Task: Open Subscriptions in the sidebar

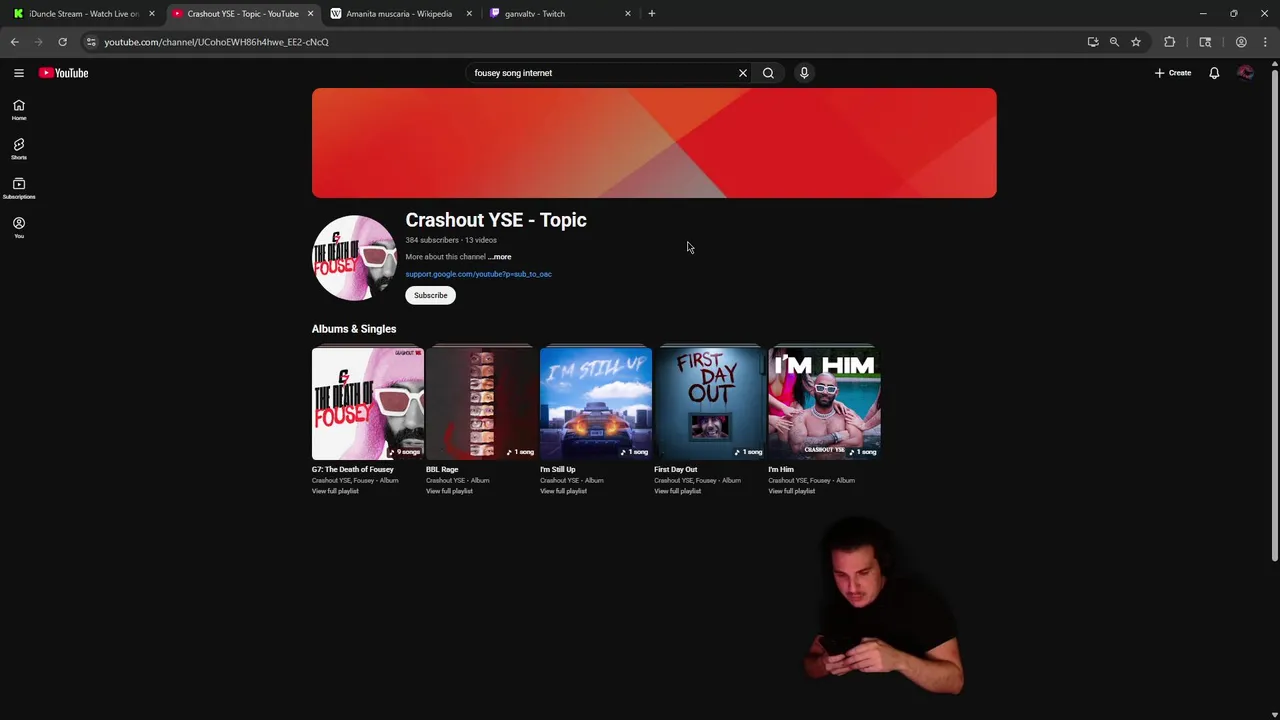Action: coord(19,189)
